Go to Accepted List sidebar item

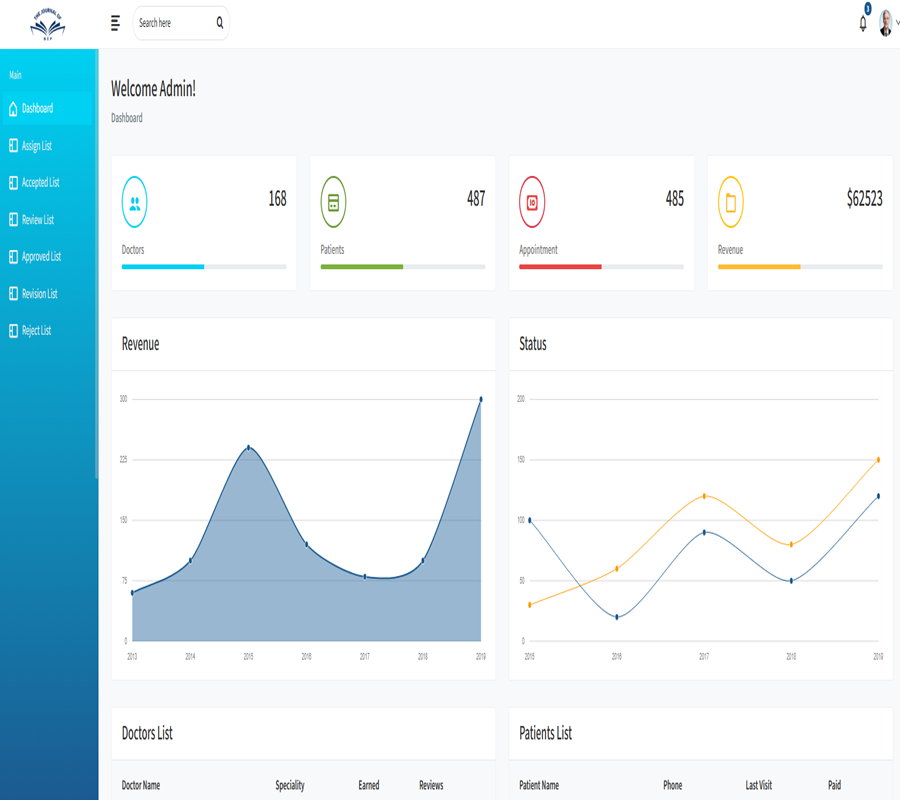[x=40, y=183]
